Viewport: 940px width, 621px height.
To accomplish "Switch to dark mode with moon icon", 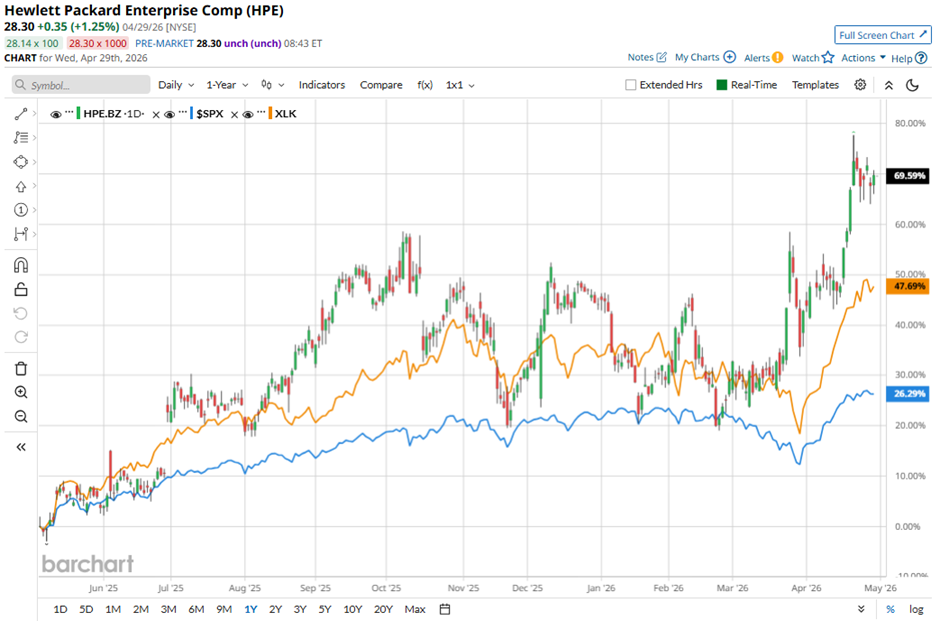I will pos(911,85).
